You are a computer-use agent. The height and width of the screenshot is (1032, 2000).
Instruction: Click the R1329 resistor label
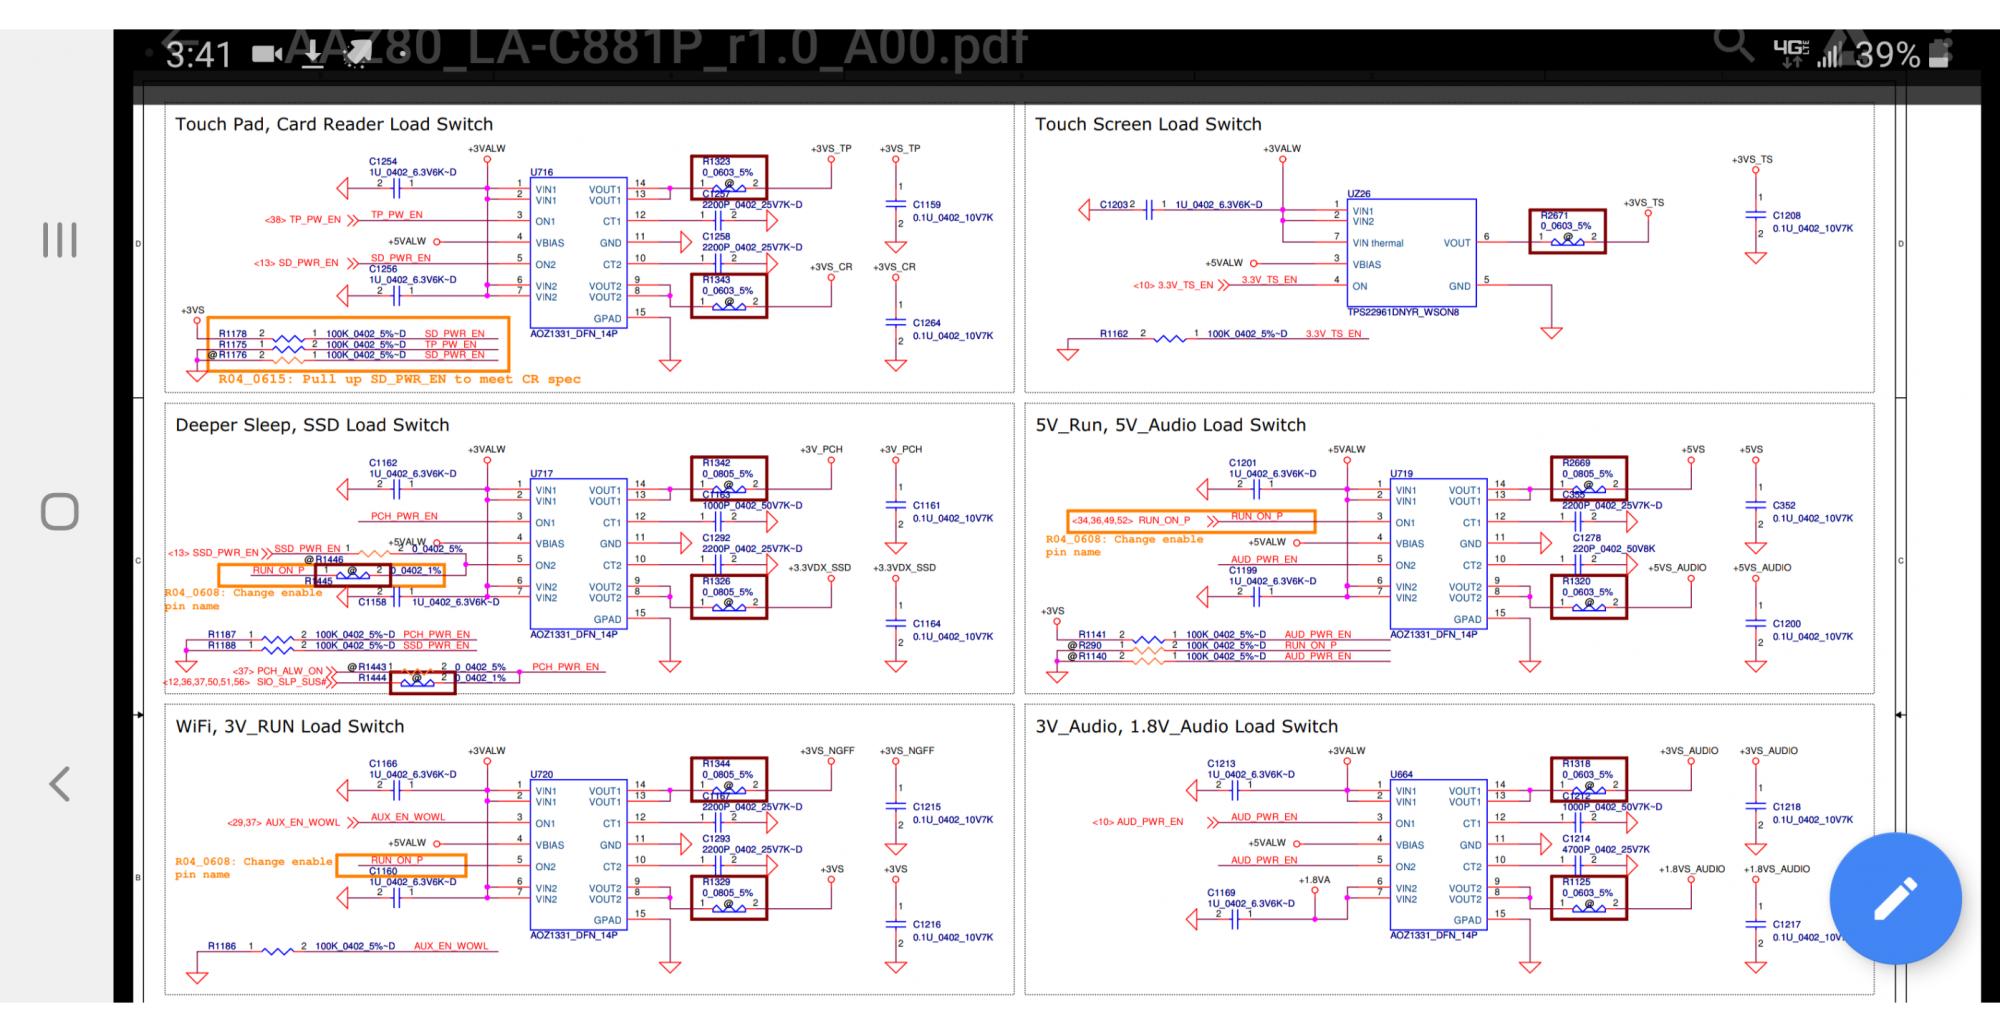(716, 882)
